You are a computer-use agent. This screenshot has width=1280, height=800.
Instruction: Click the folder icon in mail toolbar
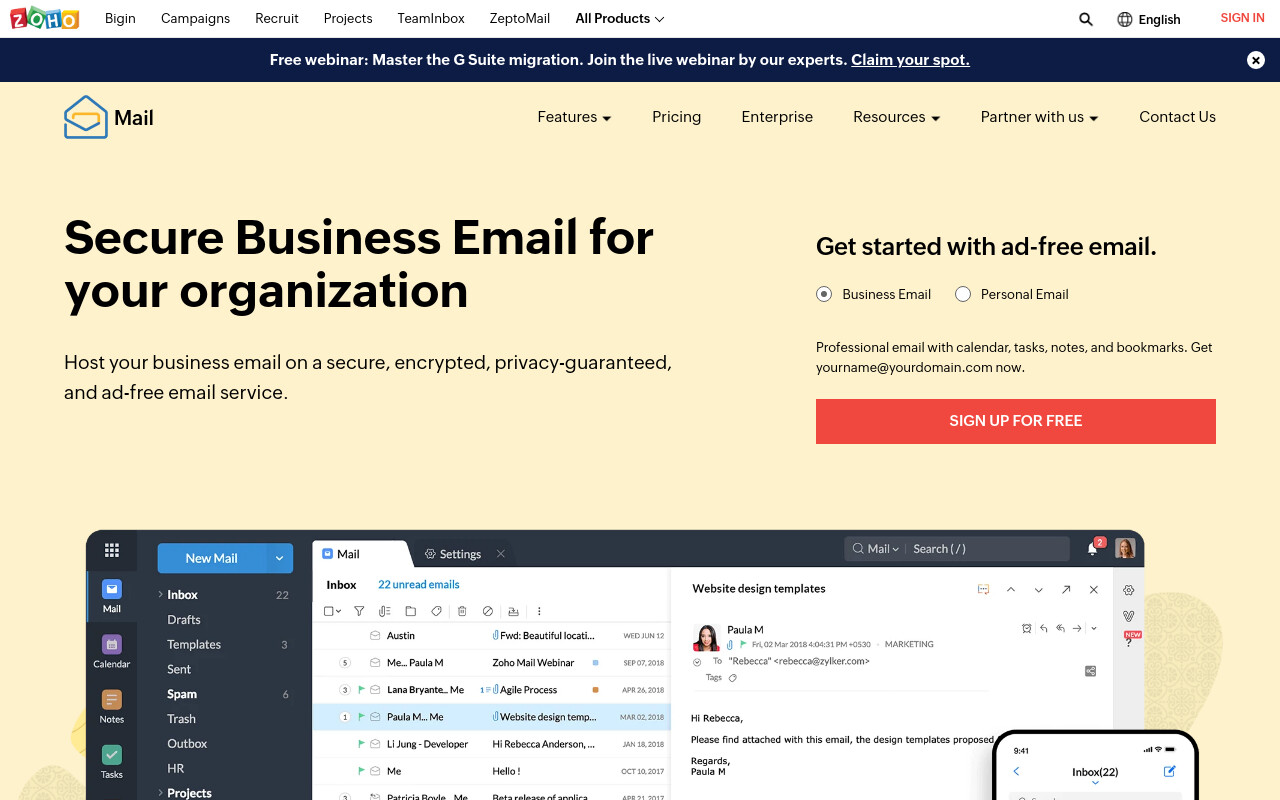411,611
